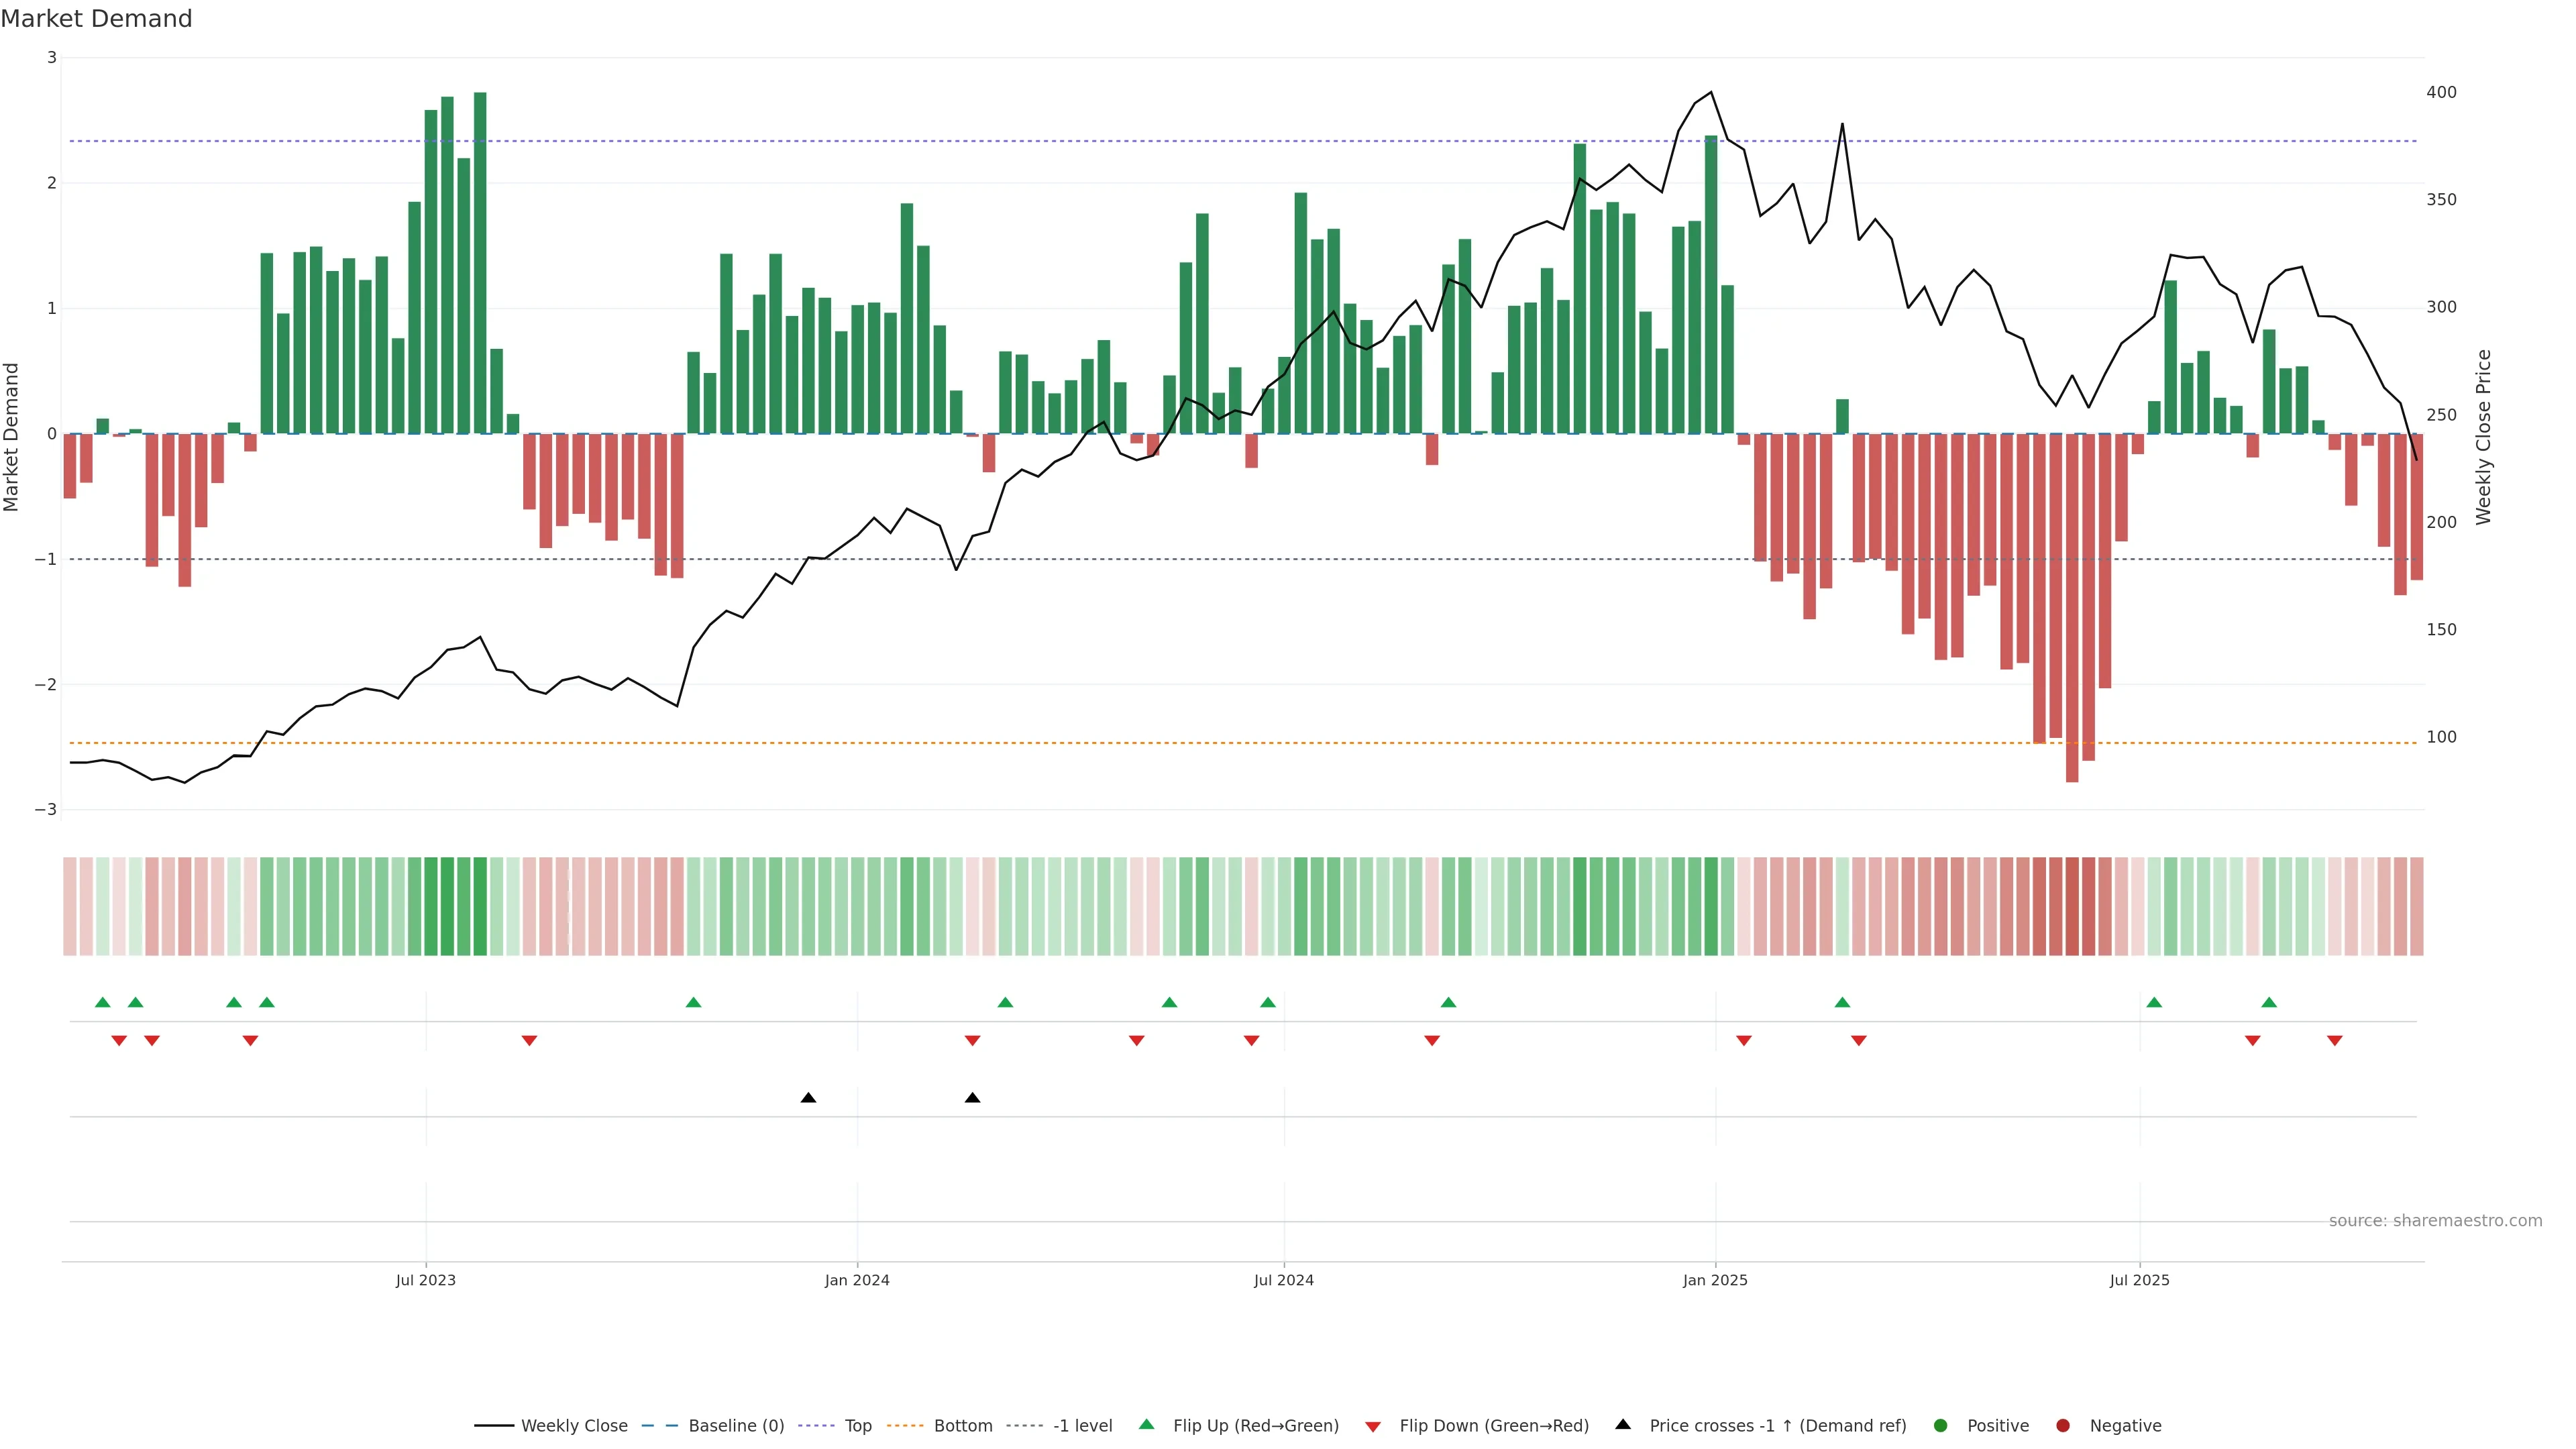Click the leftmost black triangle marker
2576x1449 pixels.
[808, 1098]
